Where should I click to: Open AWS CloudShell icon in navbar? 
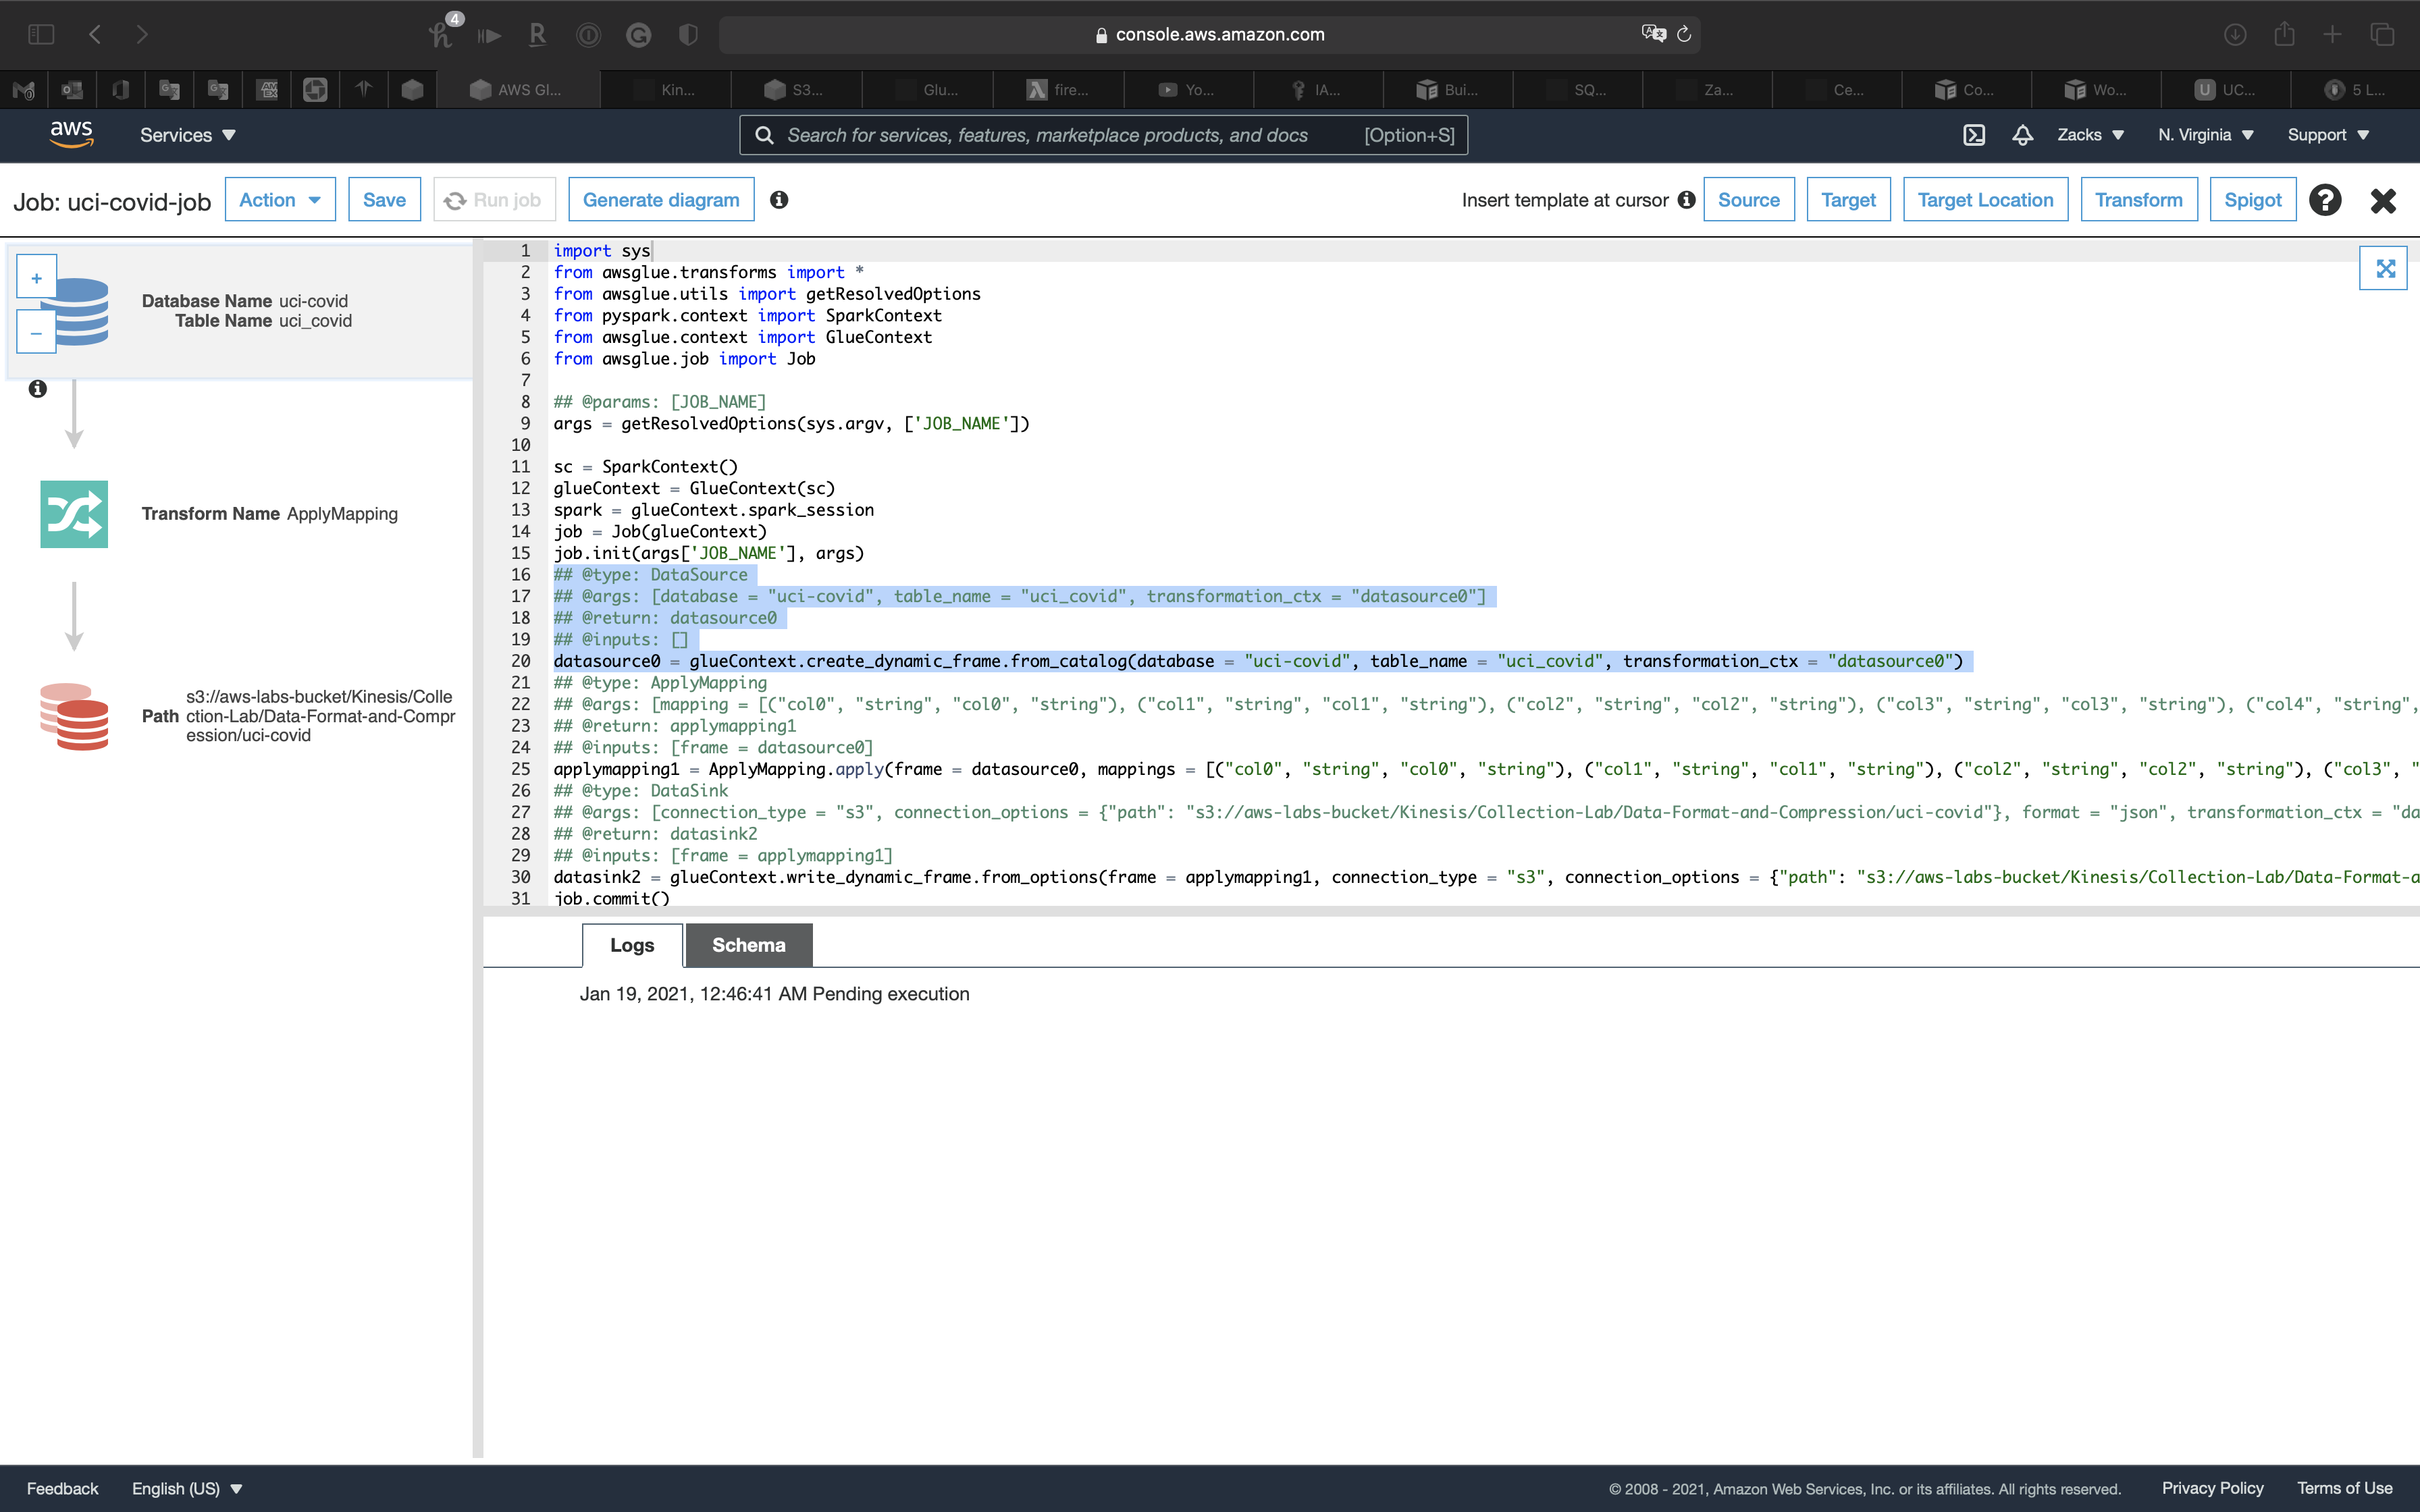pyautogui.click(x=1973, y=135)
